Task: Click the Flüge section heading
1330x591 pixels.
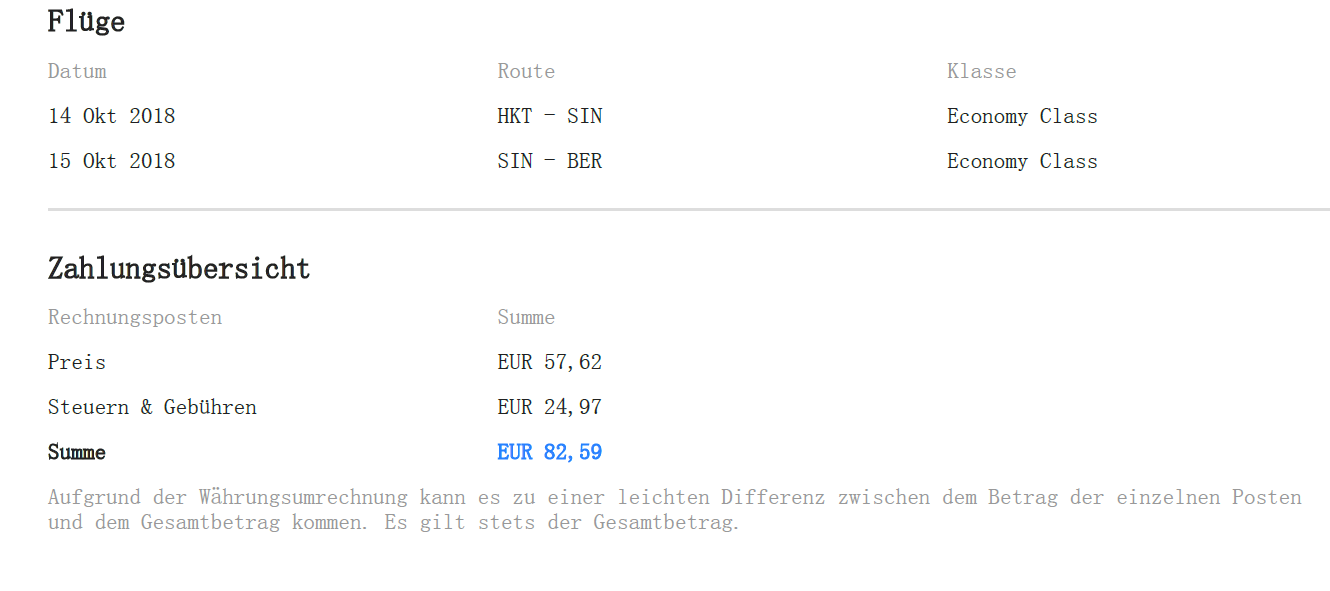Action: point(86,22)
